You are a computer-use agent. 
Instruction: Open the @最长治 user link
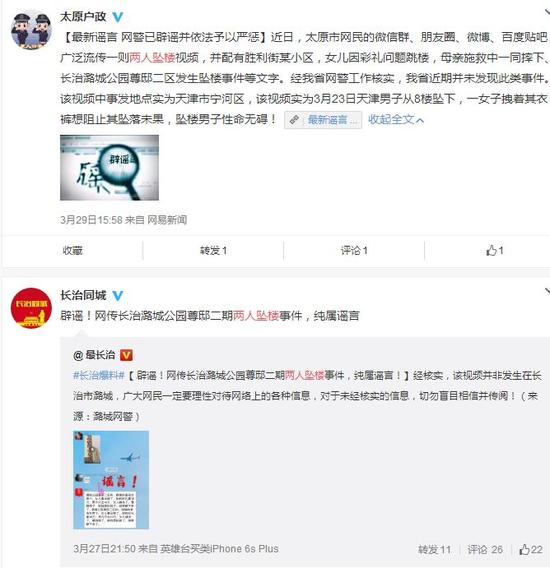click(x=94, y=355)
